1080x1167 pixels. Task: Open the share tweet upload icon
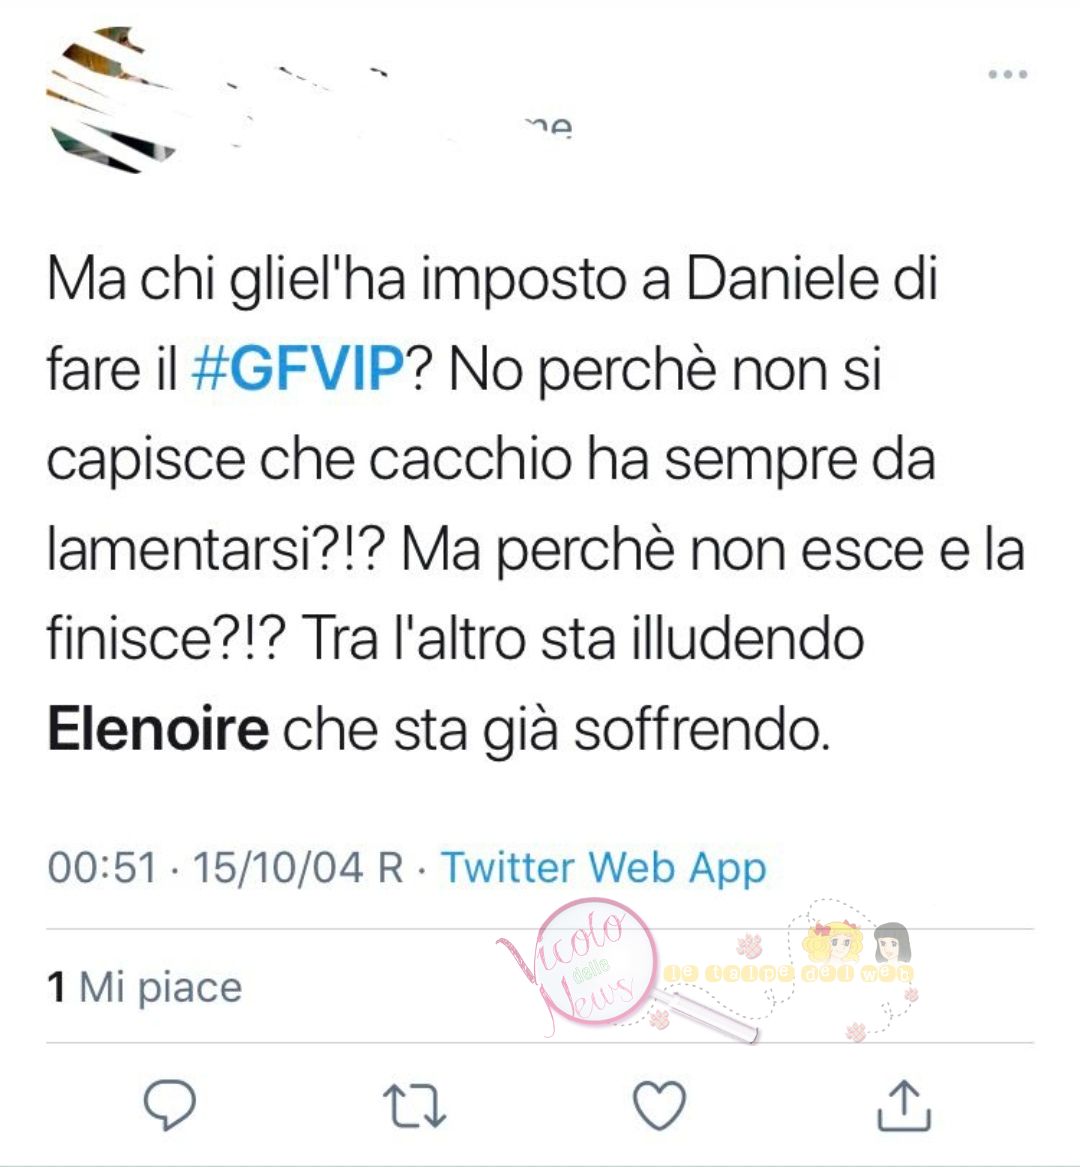click(x=904, y=1106)
